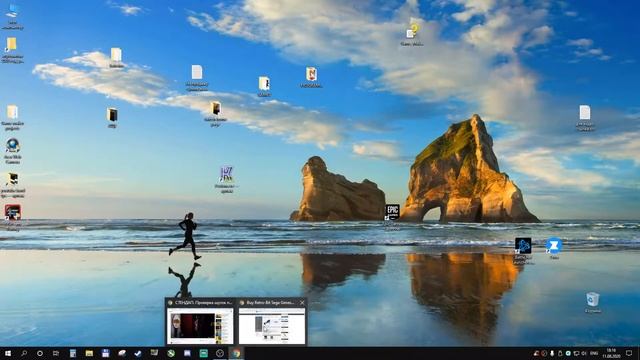Open the blue checkmark app on taskbar
This screenshot has height=360, width=640.
point(138,353)
